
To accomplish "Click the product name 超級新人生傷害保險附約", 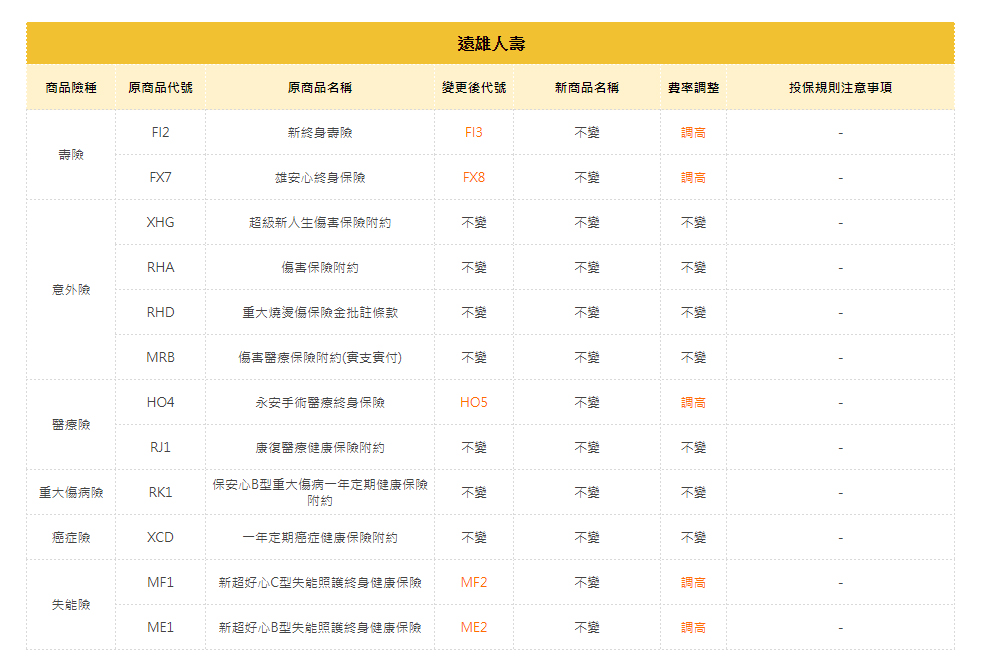I will [320, 222].
